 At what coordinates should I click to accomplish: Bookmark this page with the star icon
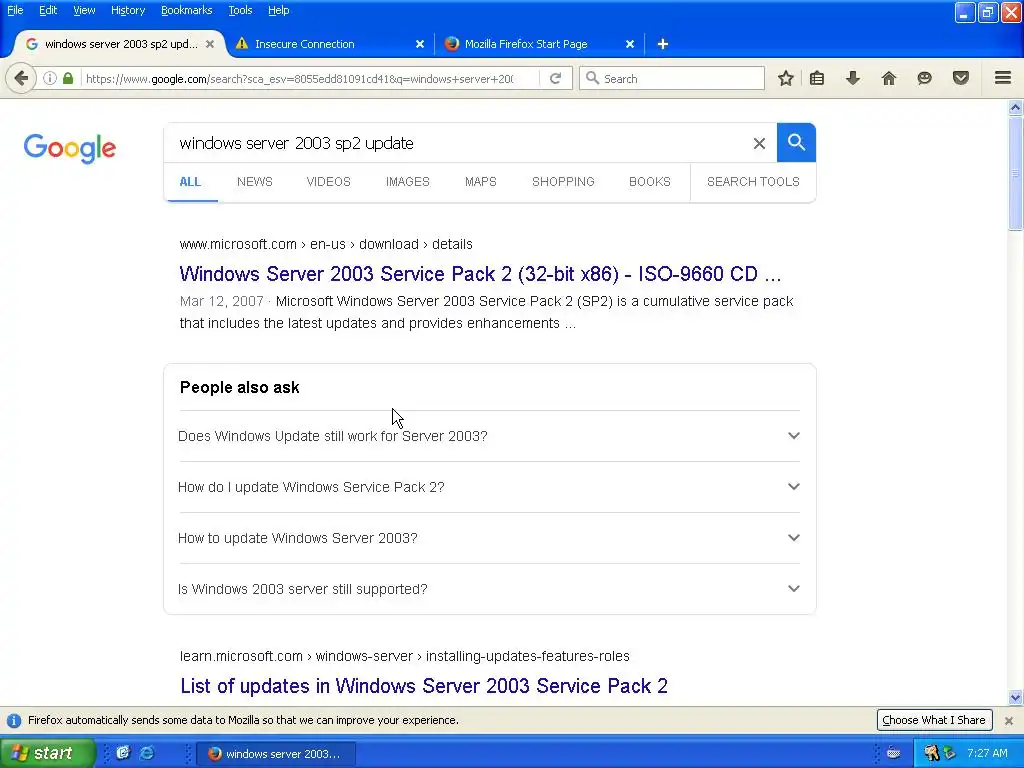[x=786, y=78]
